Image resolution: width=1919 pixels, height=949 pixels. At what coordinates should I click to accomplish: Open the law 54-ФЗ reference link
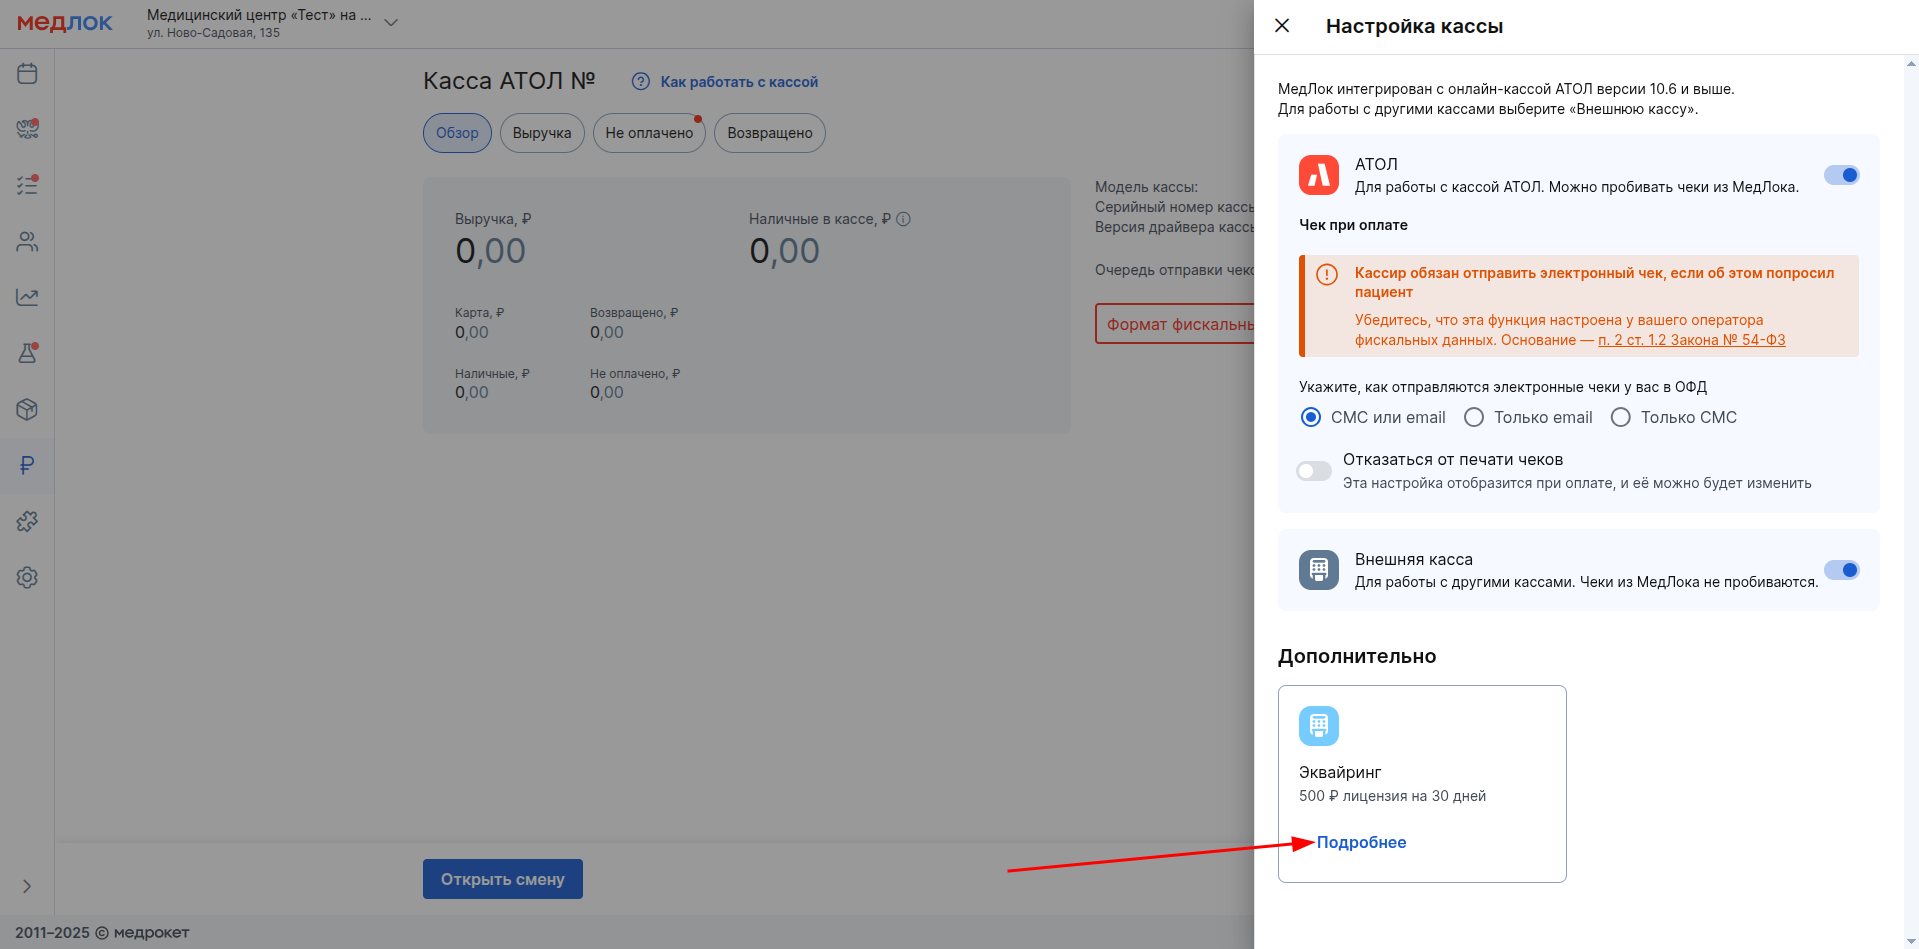pos(1691,340)
